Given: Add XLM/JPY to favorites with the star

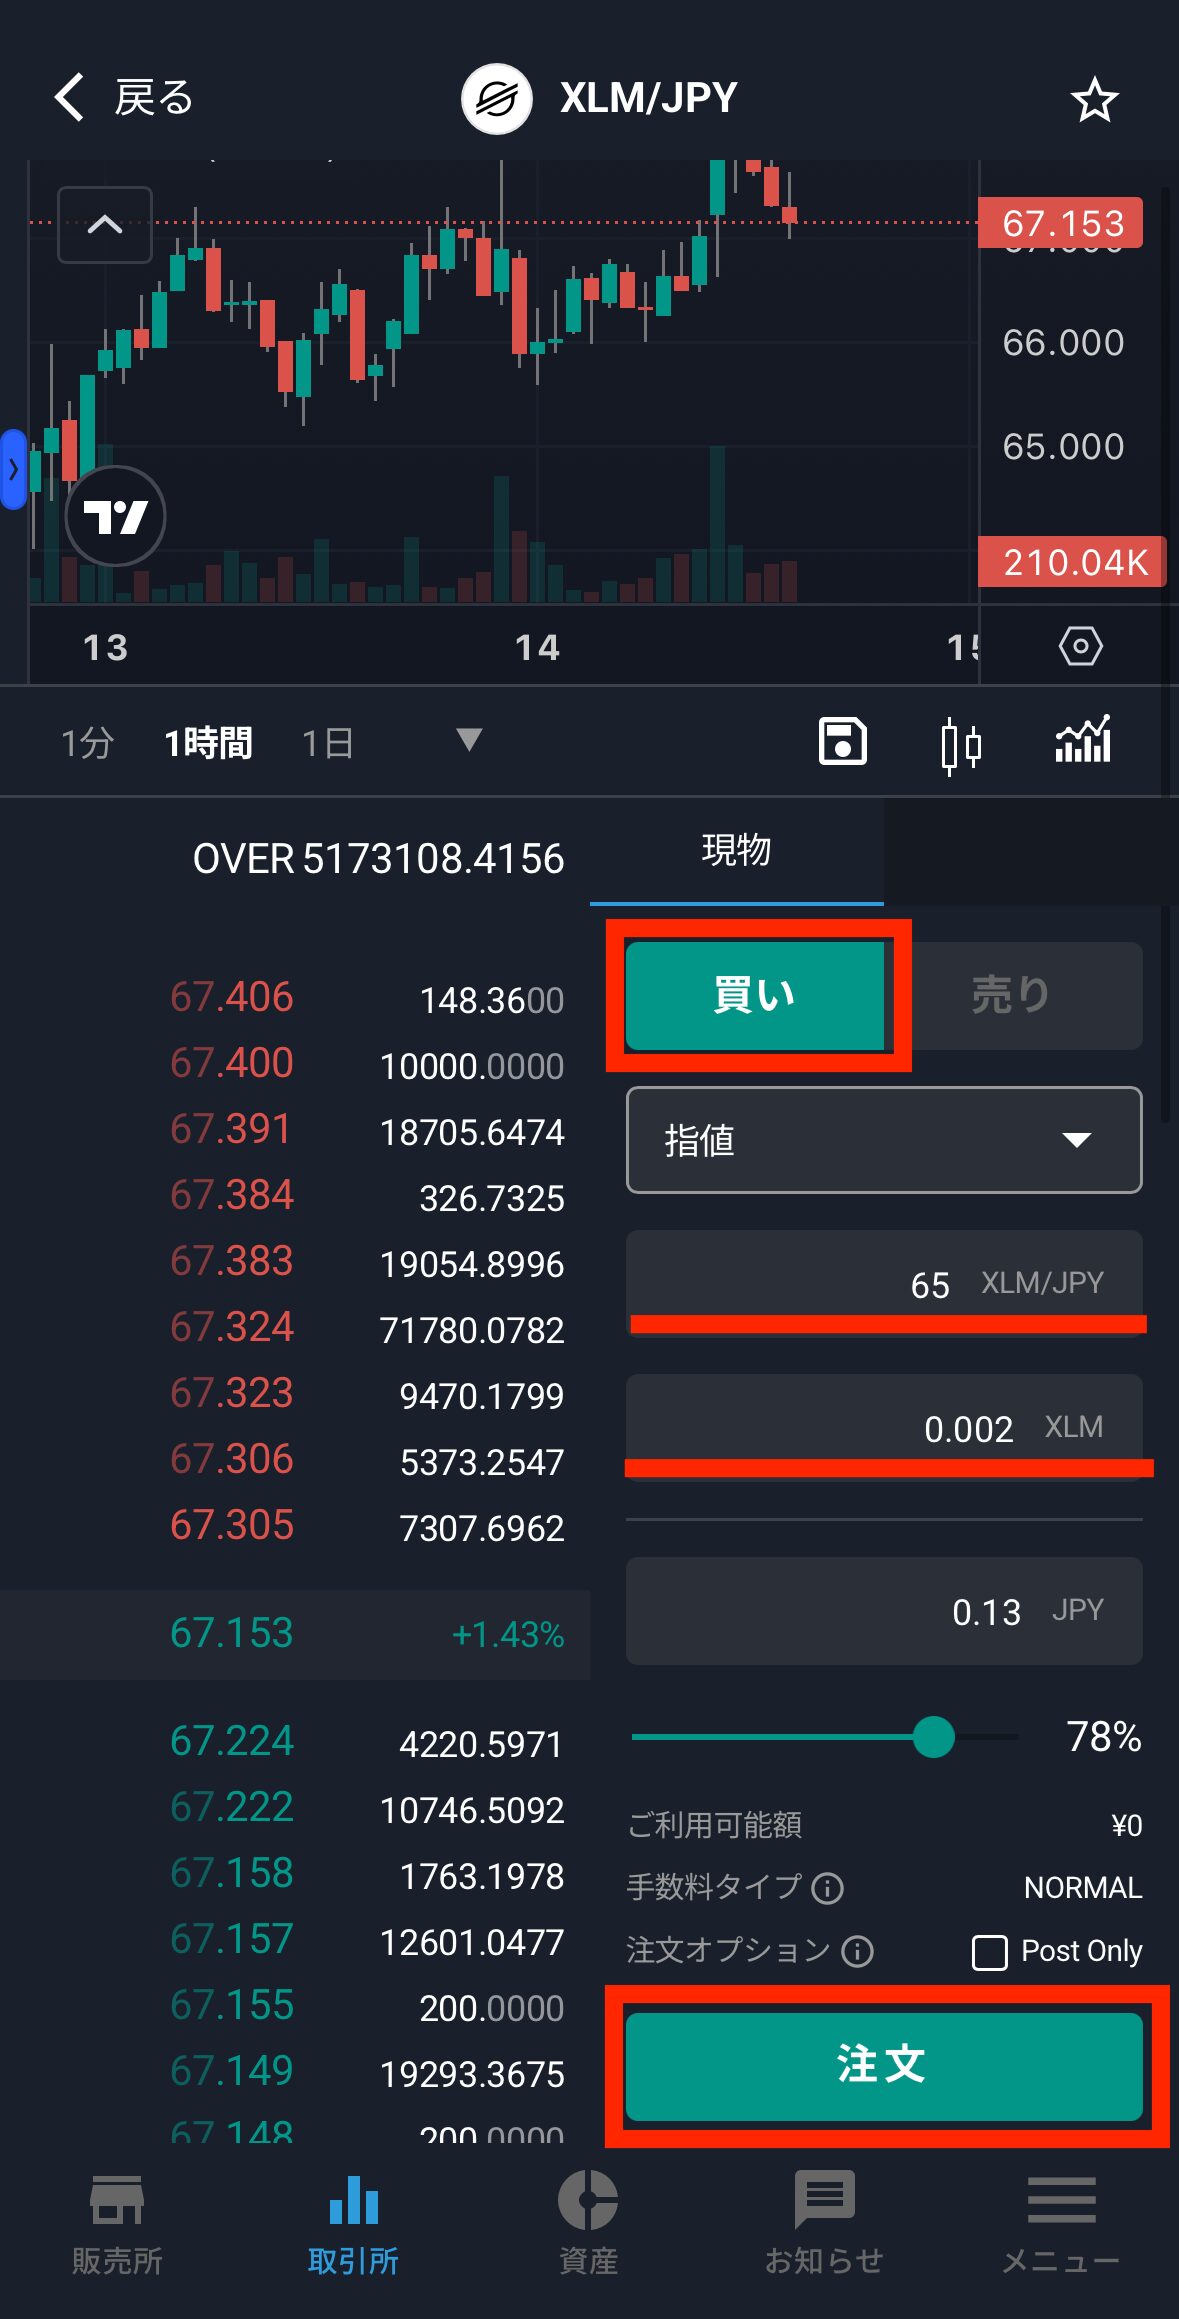Looking at the screenshot, I should click(1094, 99).
